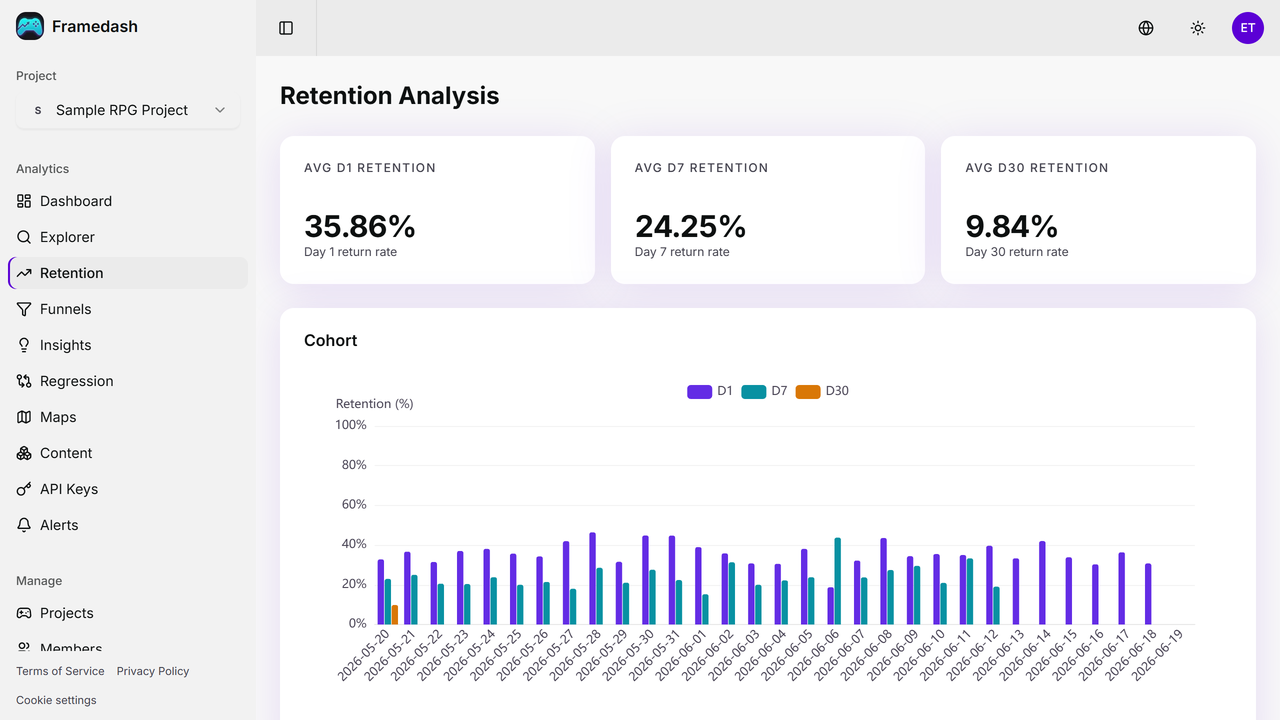The height and width of the screenshot is (720, 1280).
Task: Open Regression analysis page
Action: 128,381
